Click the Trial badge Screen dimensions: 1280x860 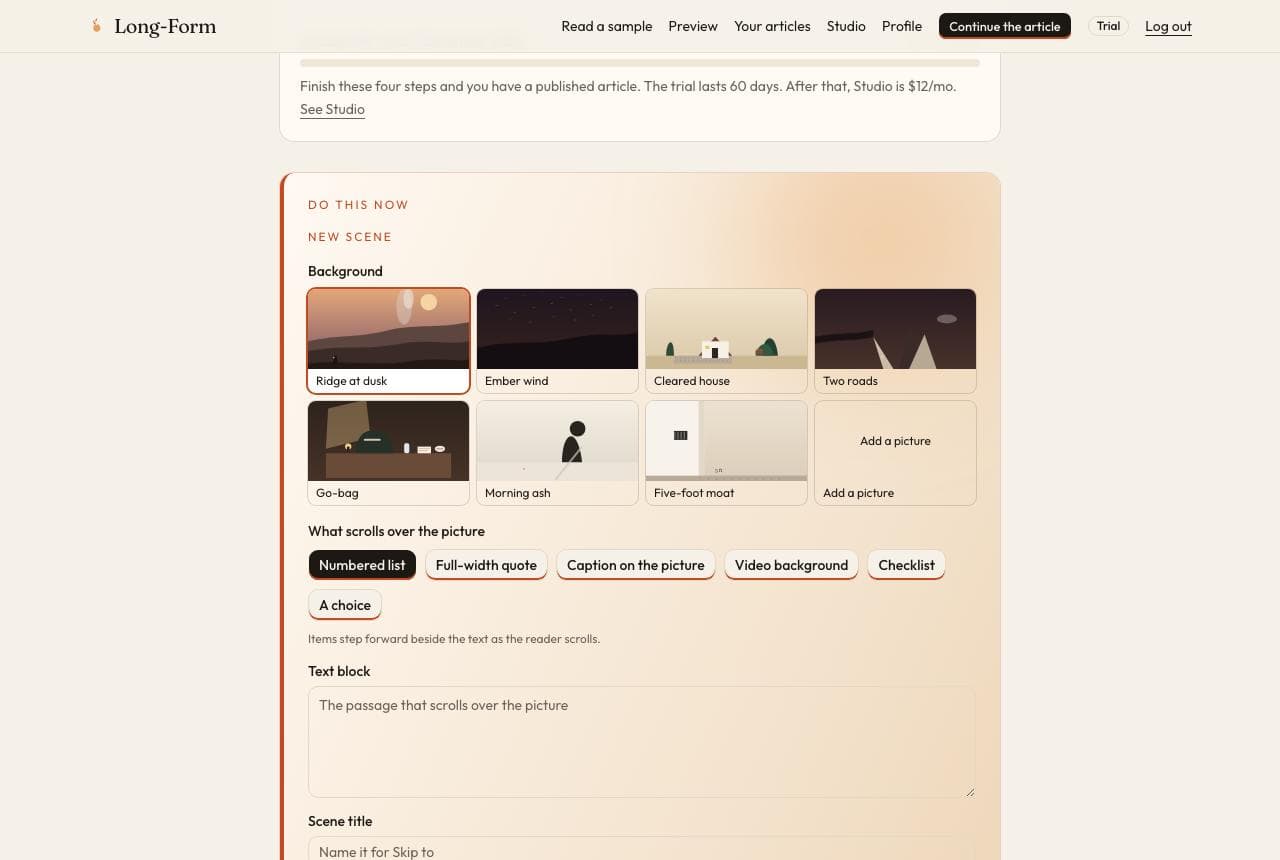tap(1108, 26)
